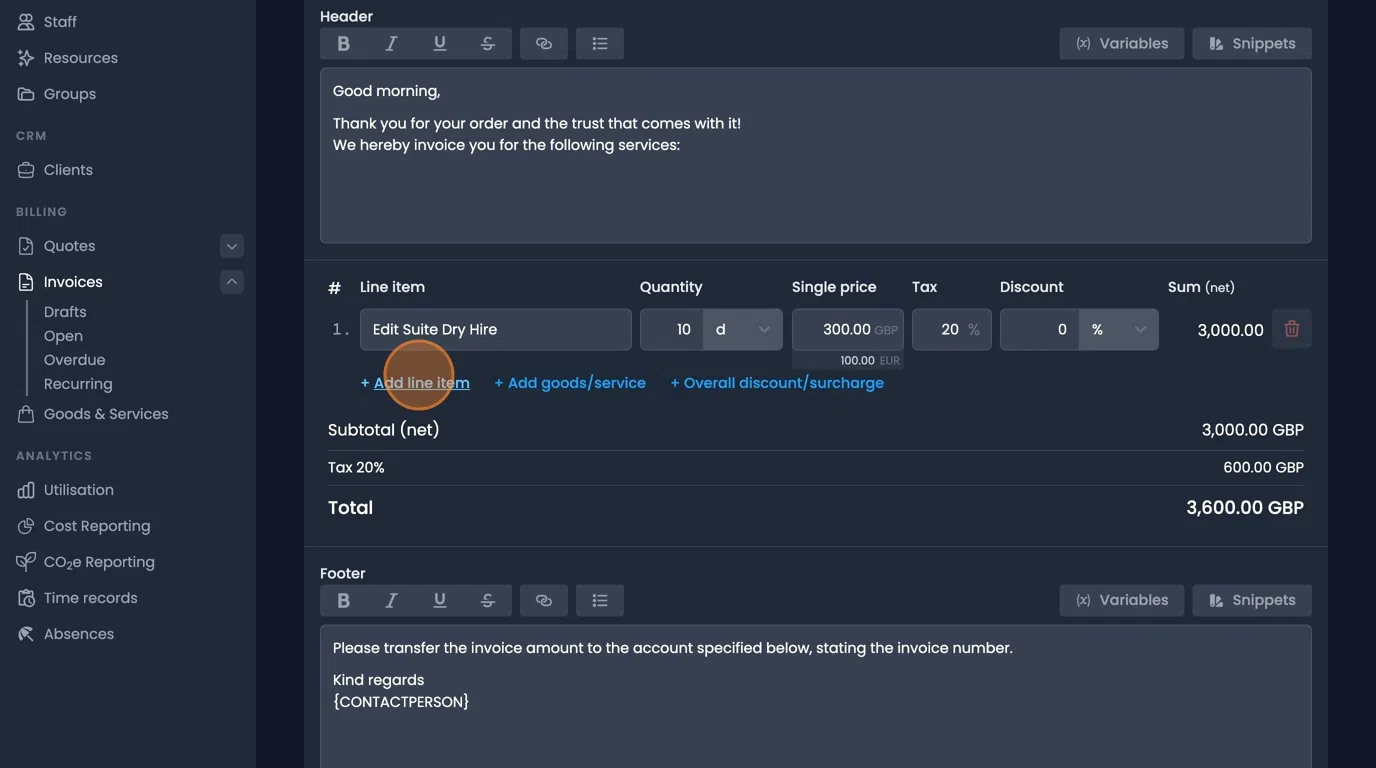This screenshot has height=768, width=1376.
Task: Delete the Edit Suite Dry Hire line item
Action: 1291,328
